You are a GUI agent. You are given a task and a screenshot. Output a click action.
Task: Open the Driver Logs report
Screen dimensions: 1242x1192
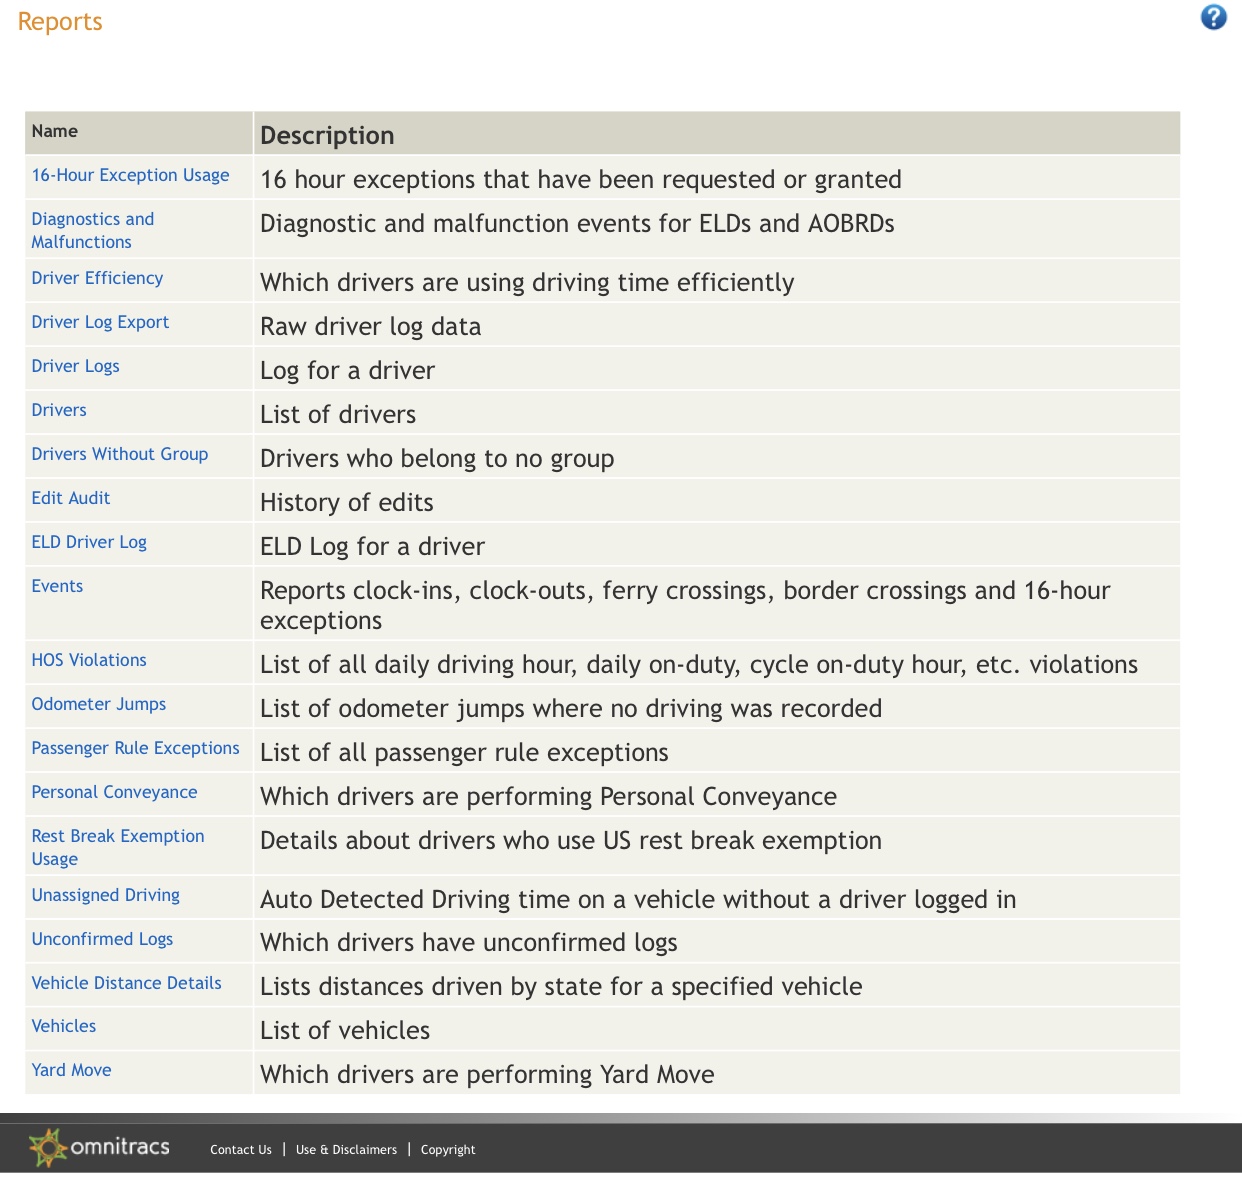tap(75, 366)
